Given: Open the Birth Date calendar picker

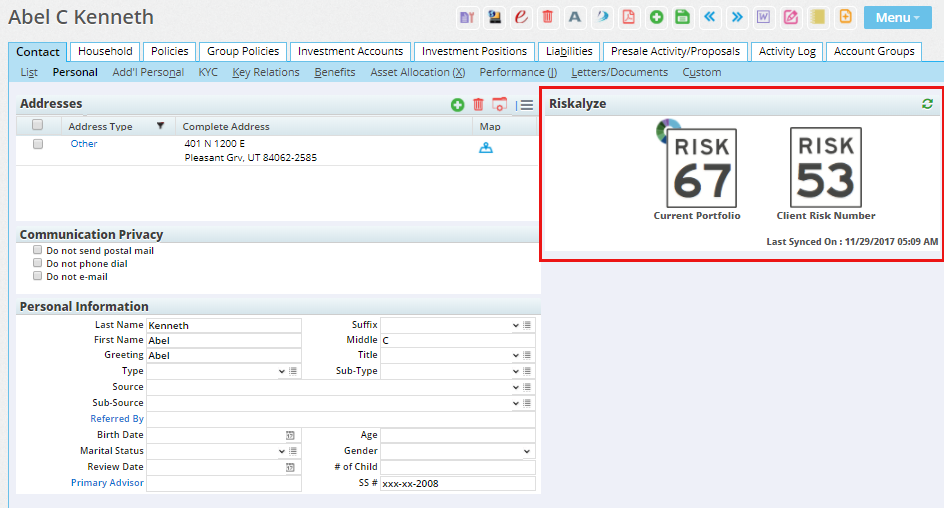Looking at the screenshot, I should point(290,435).
